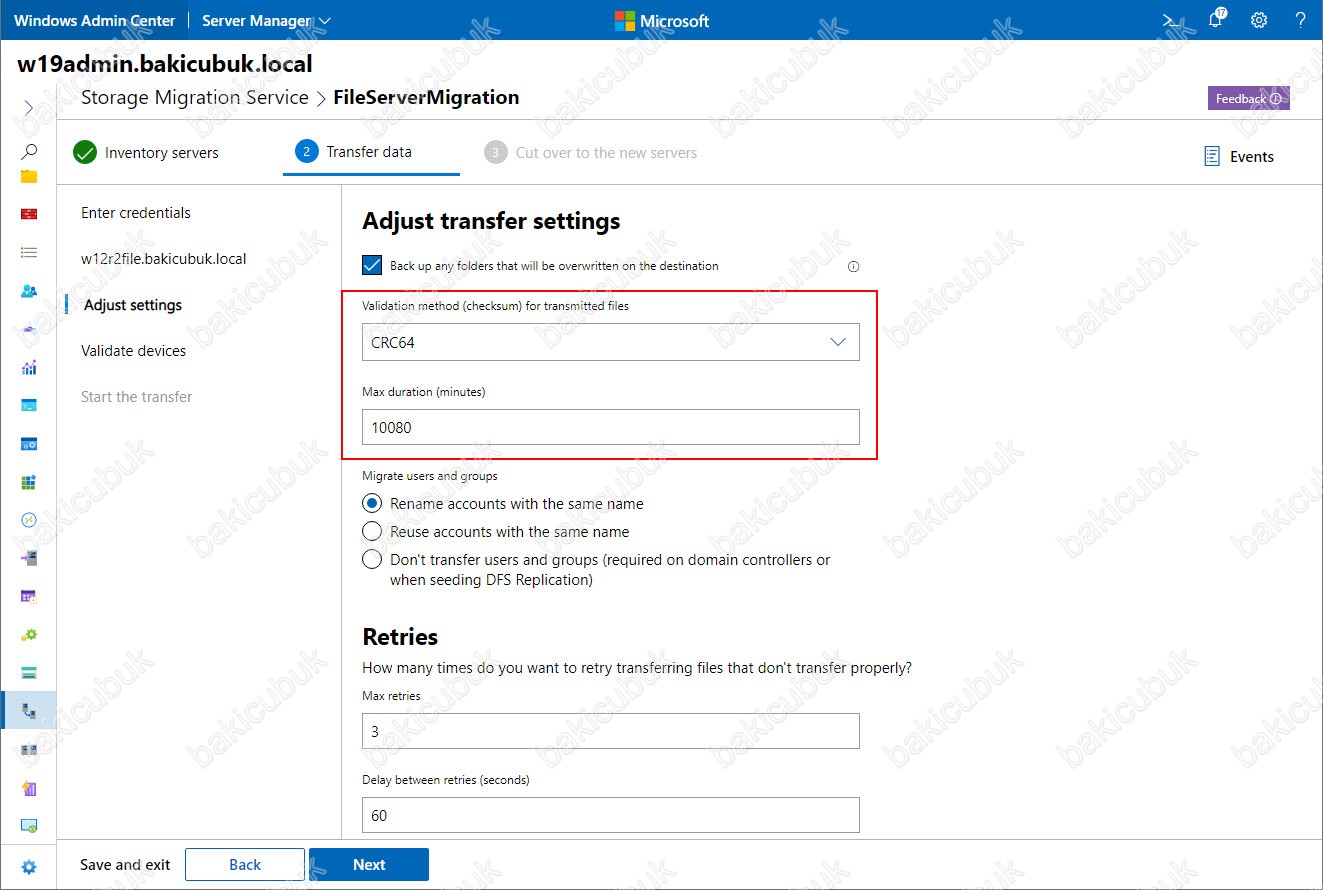Open the Storage Replica tool icon
This screenshot has width=1323, height=890.
(x=29, y=749)
